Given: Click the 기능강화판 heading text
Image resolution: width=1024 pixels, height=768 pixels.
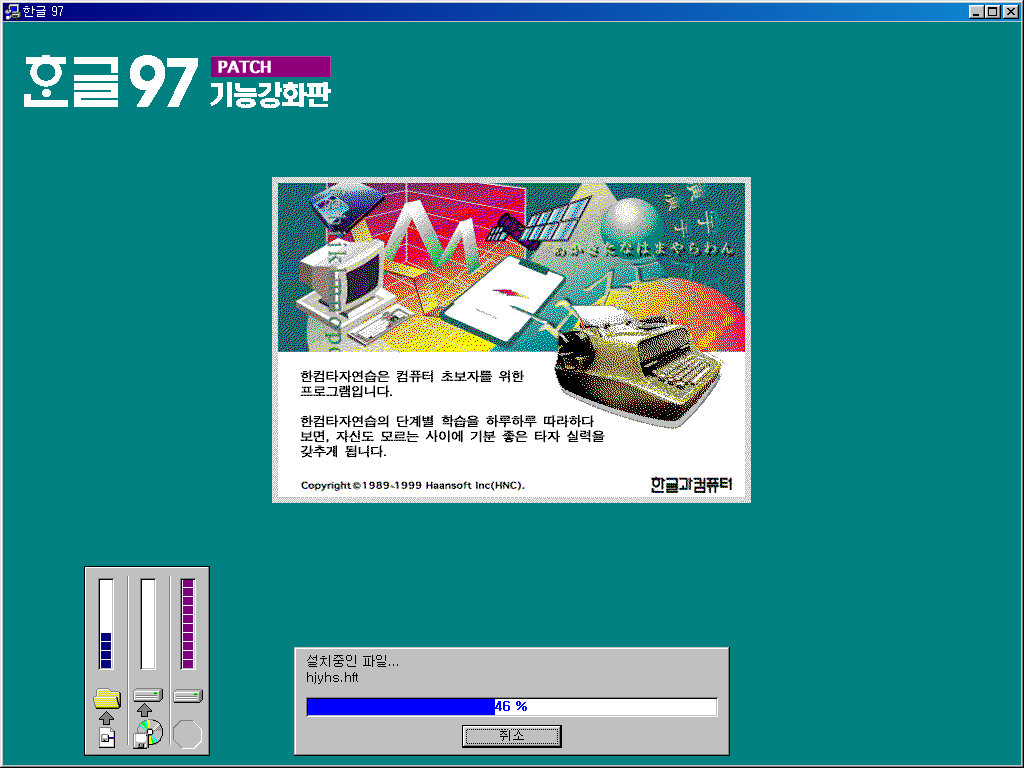Looking at the screenshot, I should [270, 94].
